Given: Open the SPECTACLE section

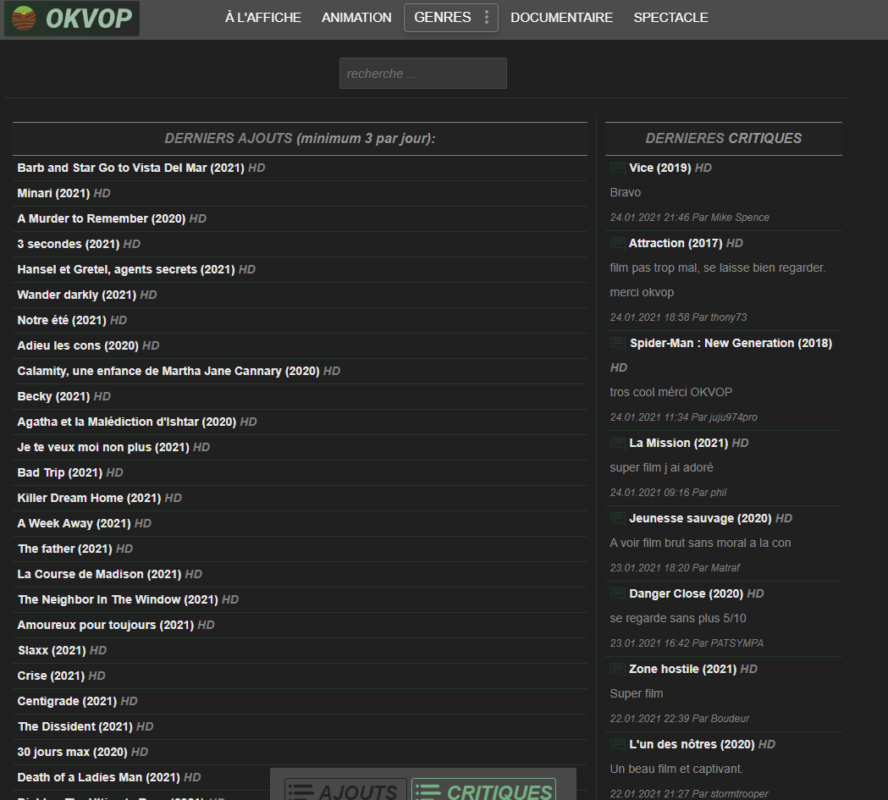Looking at the screenshot, I should (x=671, y=18).
